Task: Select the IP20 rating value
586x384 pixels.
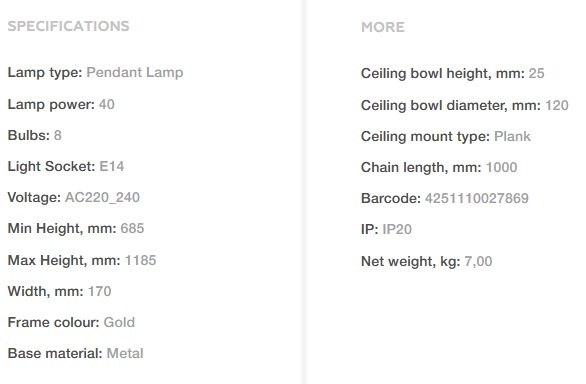Action: pos(397,230)
